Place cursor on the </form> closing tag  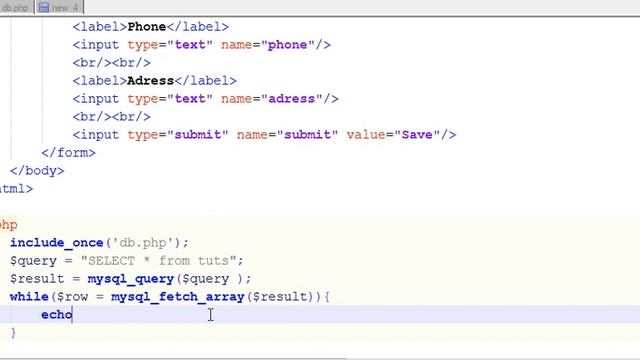pos(68,153)
